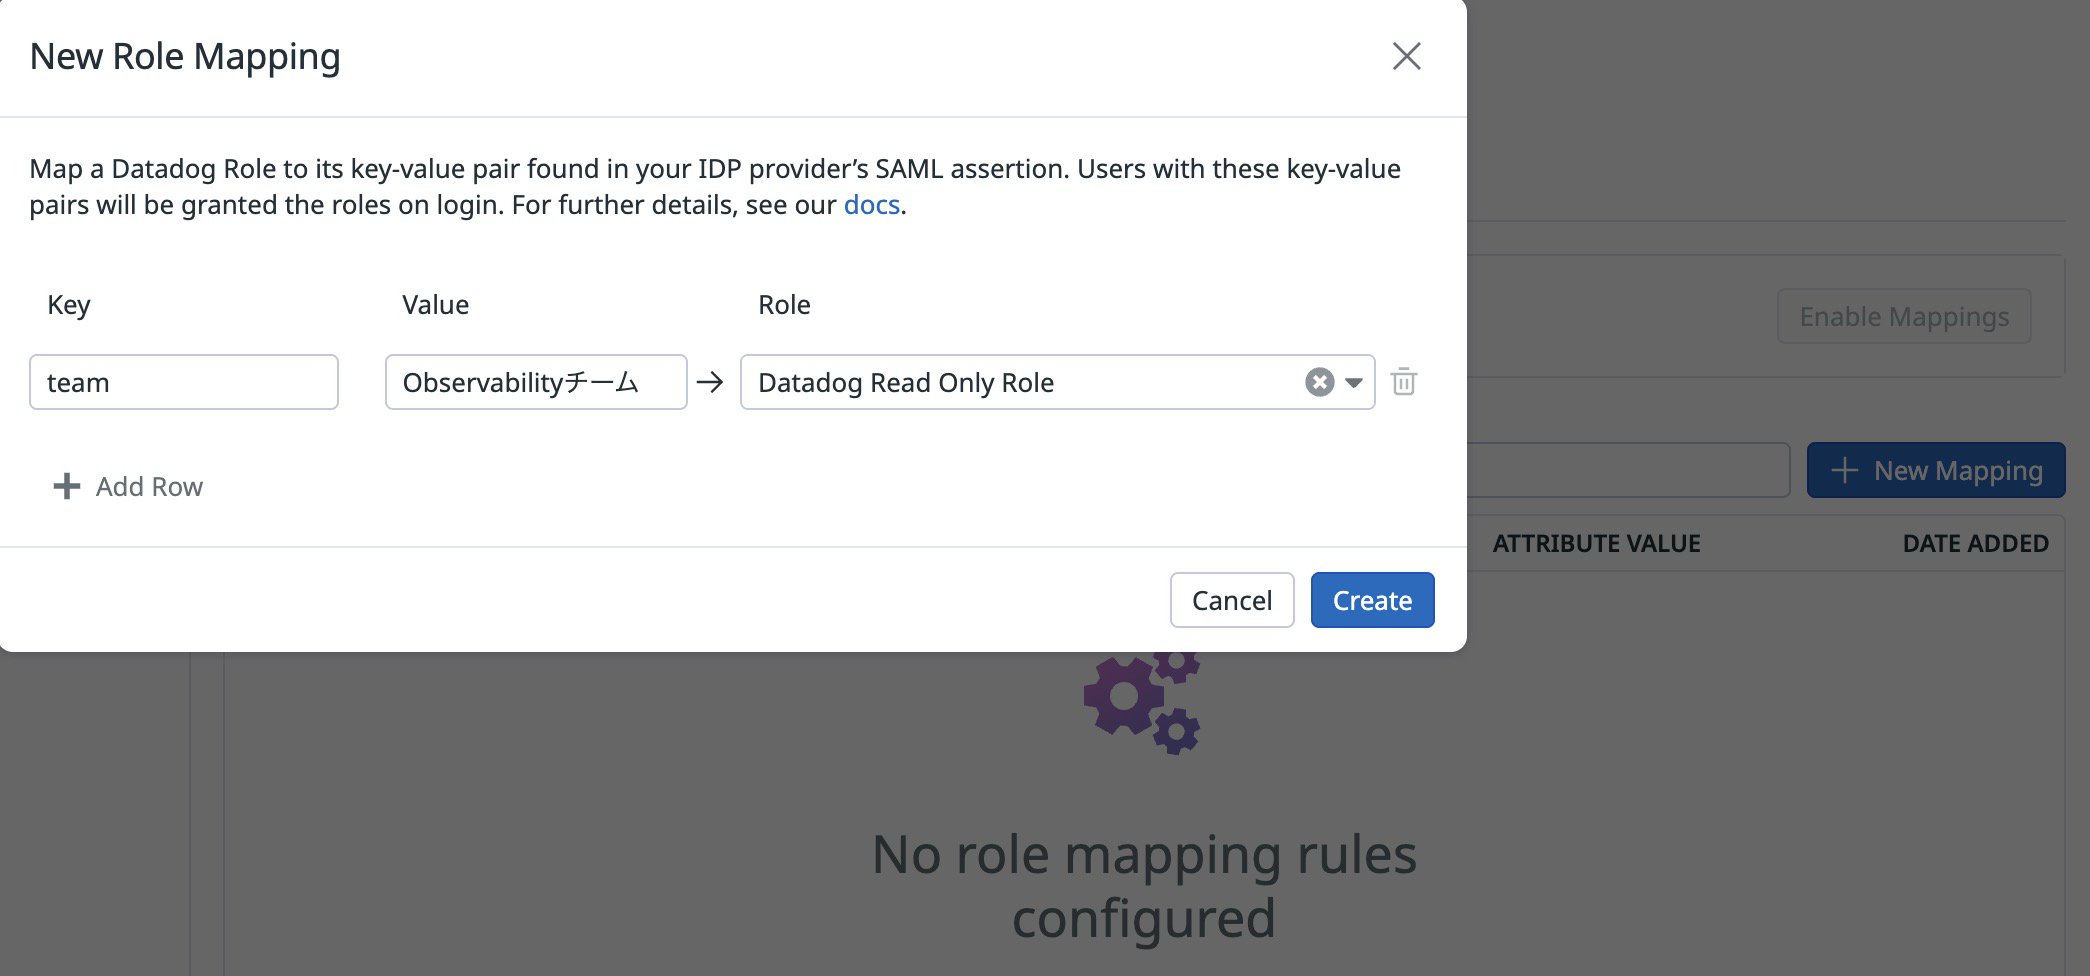The width and height of the screenshot is (2090, 976).
Task: Close the New Role Mapping dialog
Action: tap(1407, 56)
